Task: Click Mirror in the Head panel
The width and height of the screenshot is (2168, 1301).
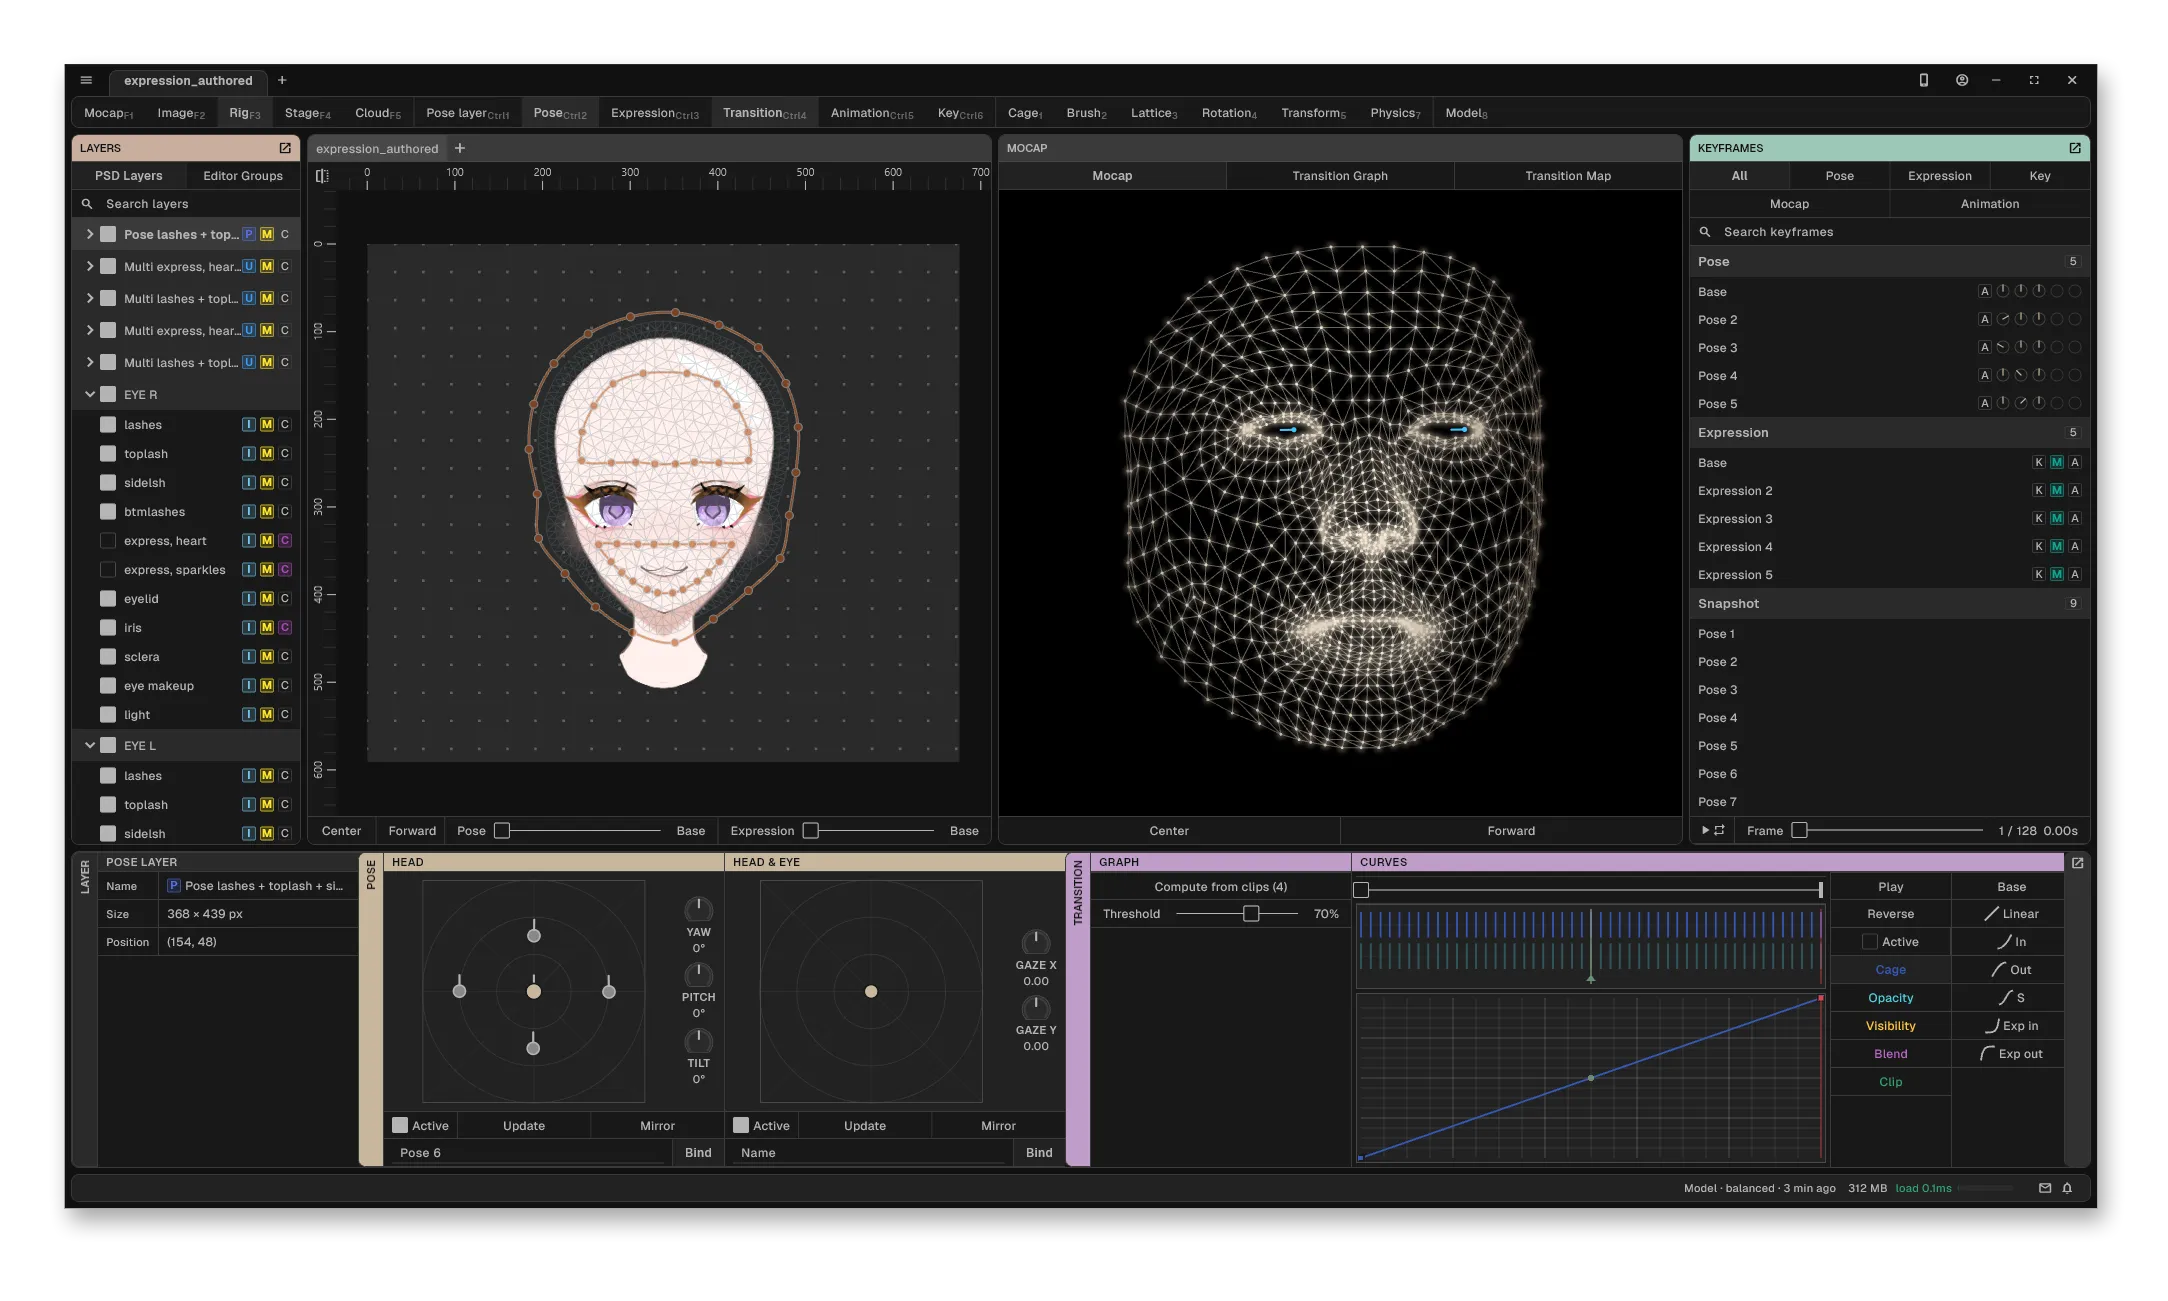Action: tap(657, 1125)
